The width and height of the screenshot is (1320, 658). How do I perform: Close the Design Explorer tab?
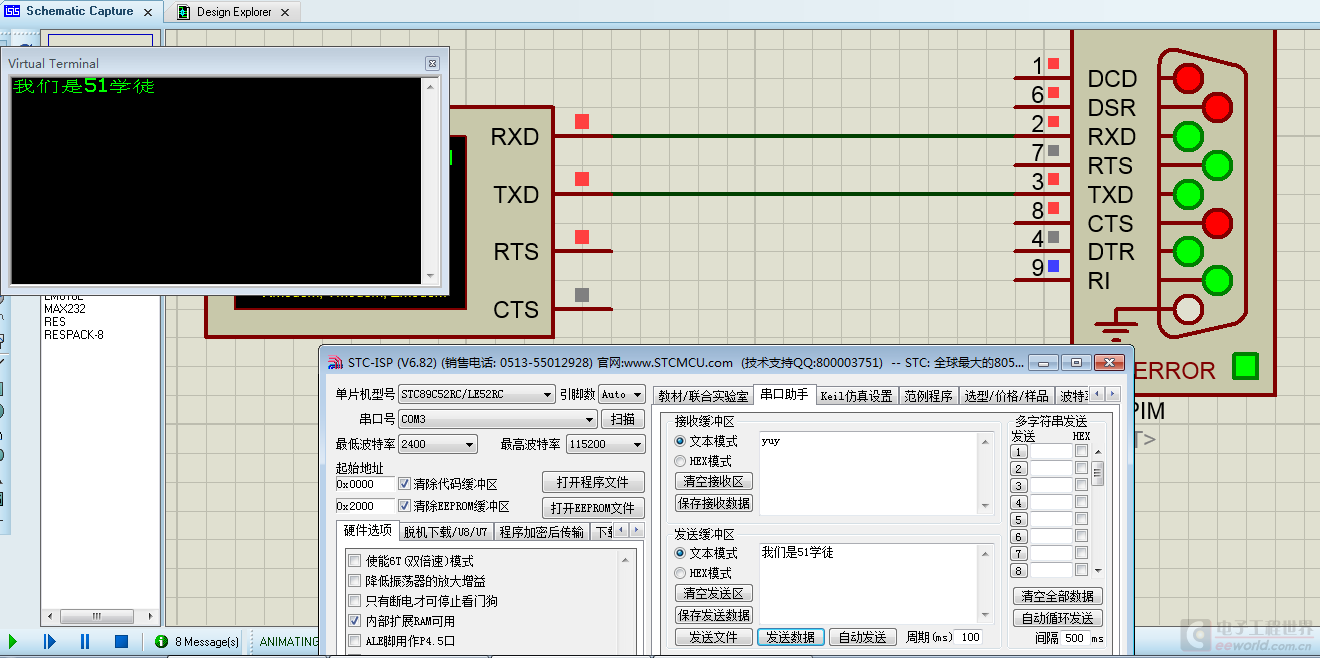(285, 12)
